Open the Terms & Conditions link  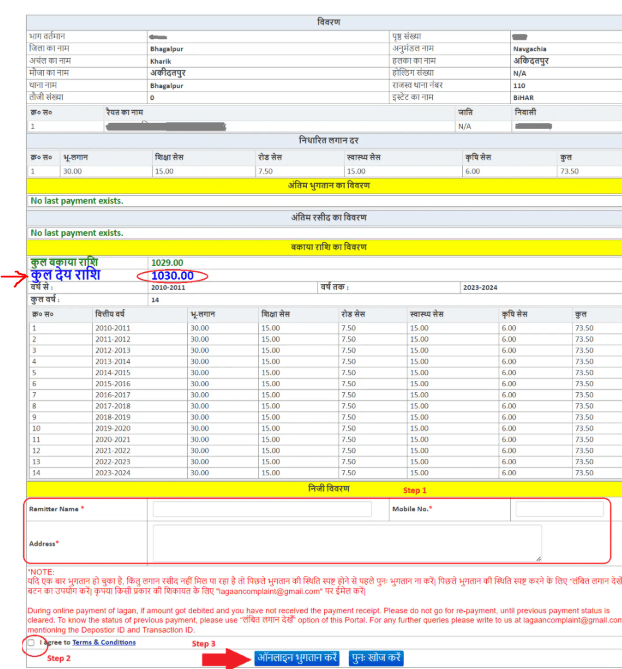click(x=104, y=643)
